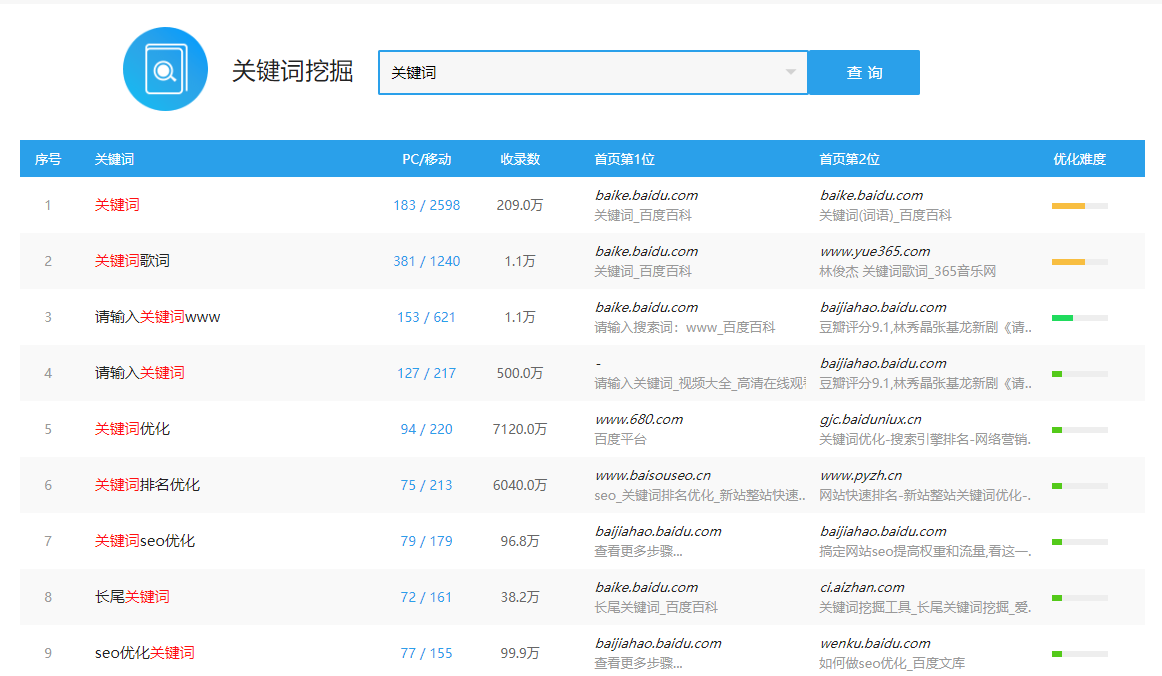Open wenku.baidu.com result domain
The image size is (1162, 676).
875,643
